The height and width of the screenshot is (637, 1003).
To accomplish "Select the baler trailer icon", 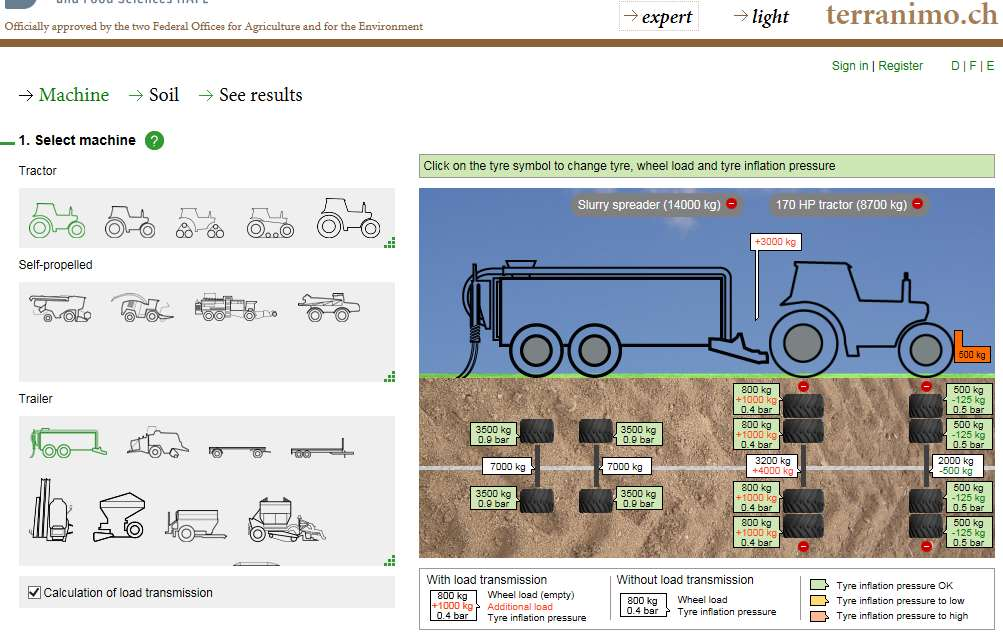I will [157, 442].
